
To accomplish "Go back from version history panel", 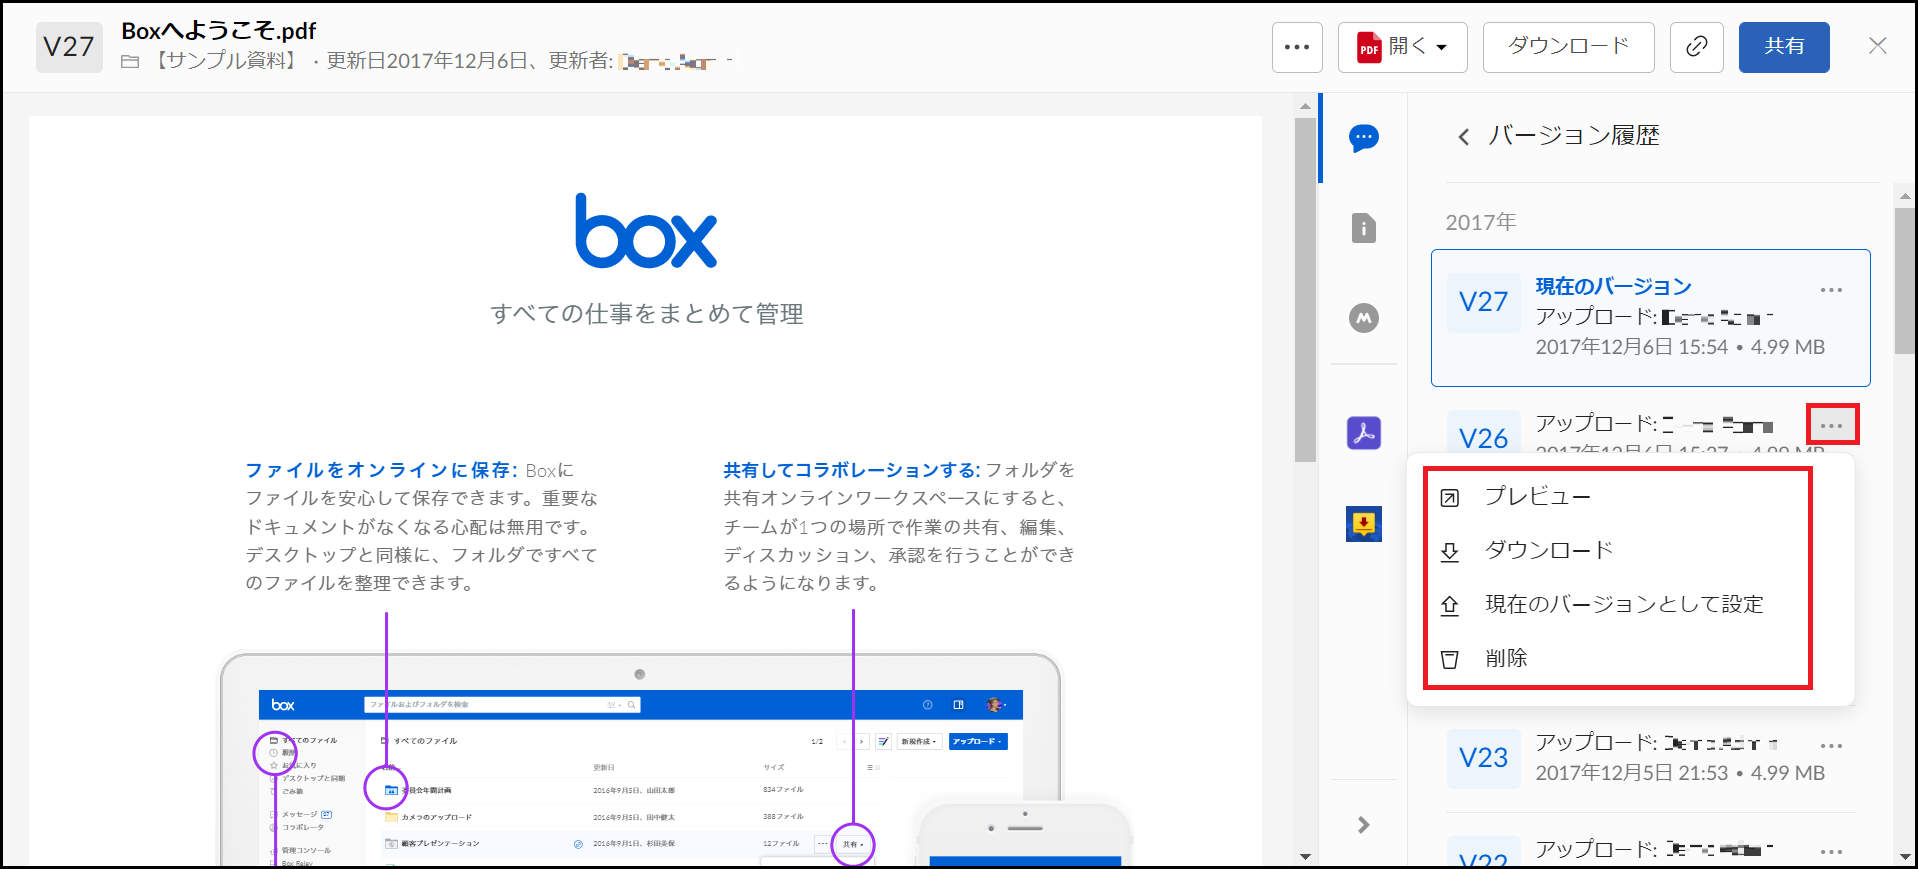I will point(1463,137).
